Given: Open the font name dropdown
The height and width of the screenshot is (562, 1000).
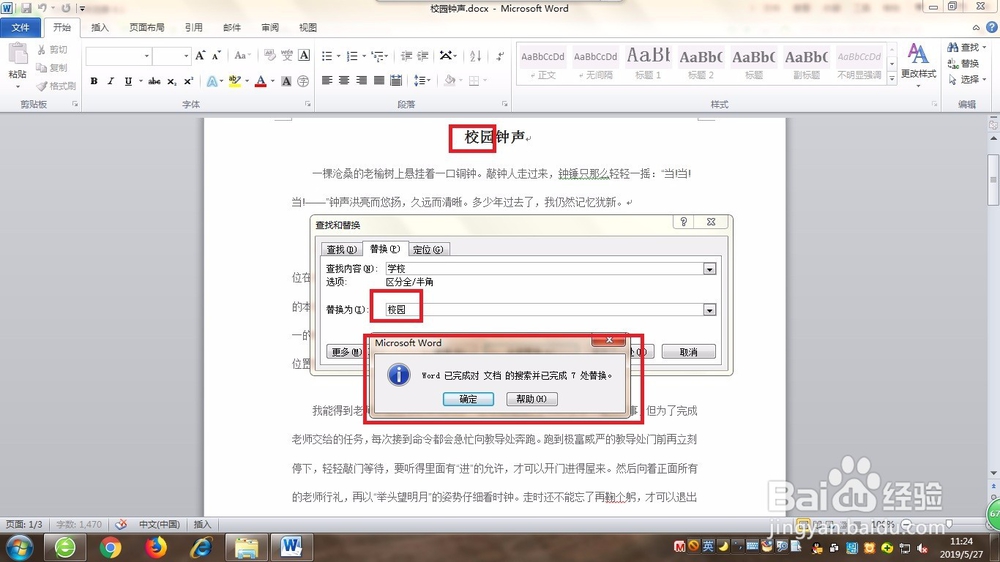Looking at the screenshot, I should pyautogui.click(x=147, y=56).
